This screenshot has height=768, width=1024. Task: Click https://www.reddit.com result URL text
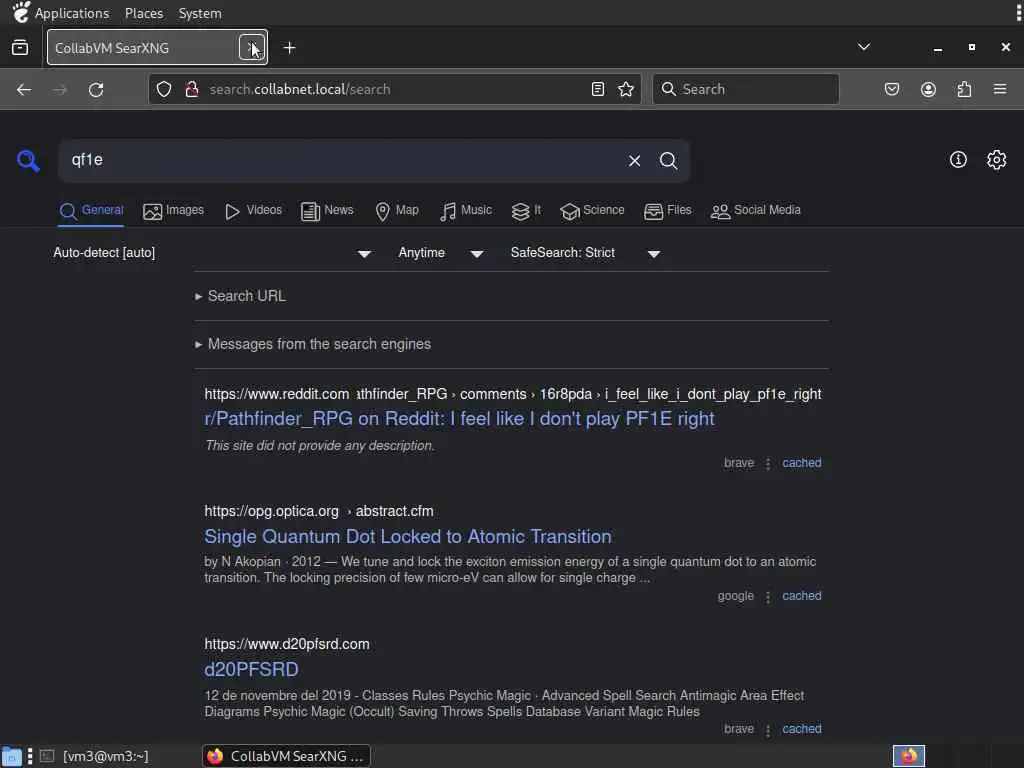[276, 394]
